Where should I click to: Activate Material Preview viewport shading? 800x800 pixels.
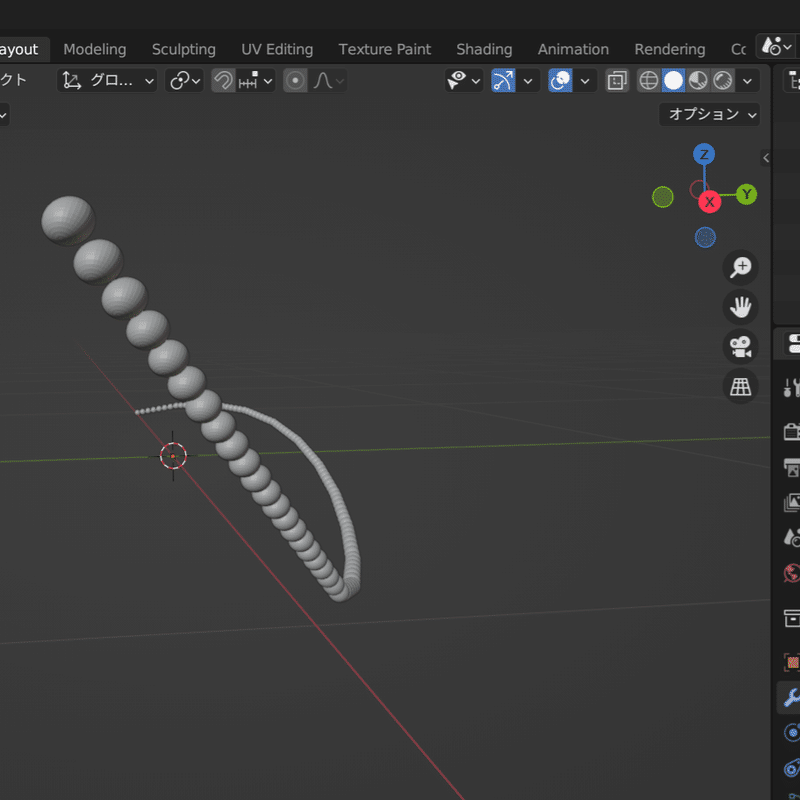tap(698, 81)
